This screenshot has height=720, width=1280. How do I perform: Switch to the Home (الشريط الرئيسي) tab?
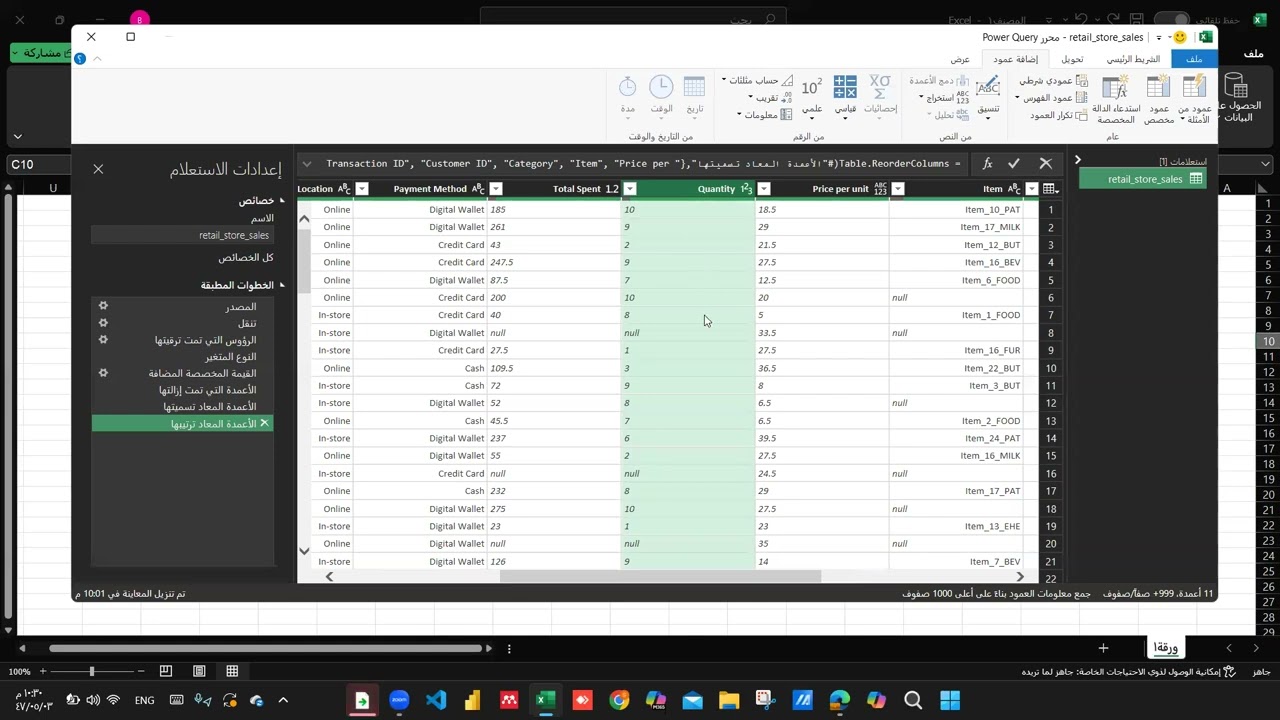[x=1133, y=59]
